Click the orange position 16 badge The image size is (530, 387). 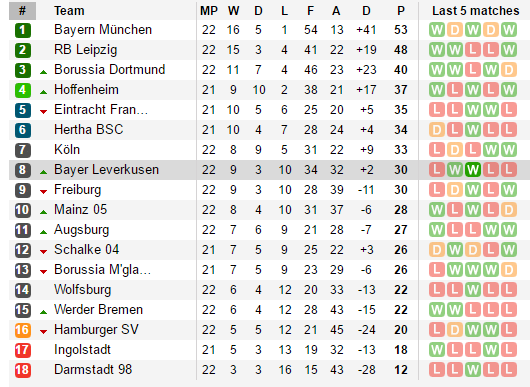[23, 330]
